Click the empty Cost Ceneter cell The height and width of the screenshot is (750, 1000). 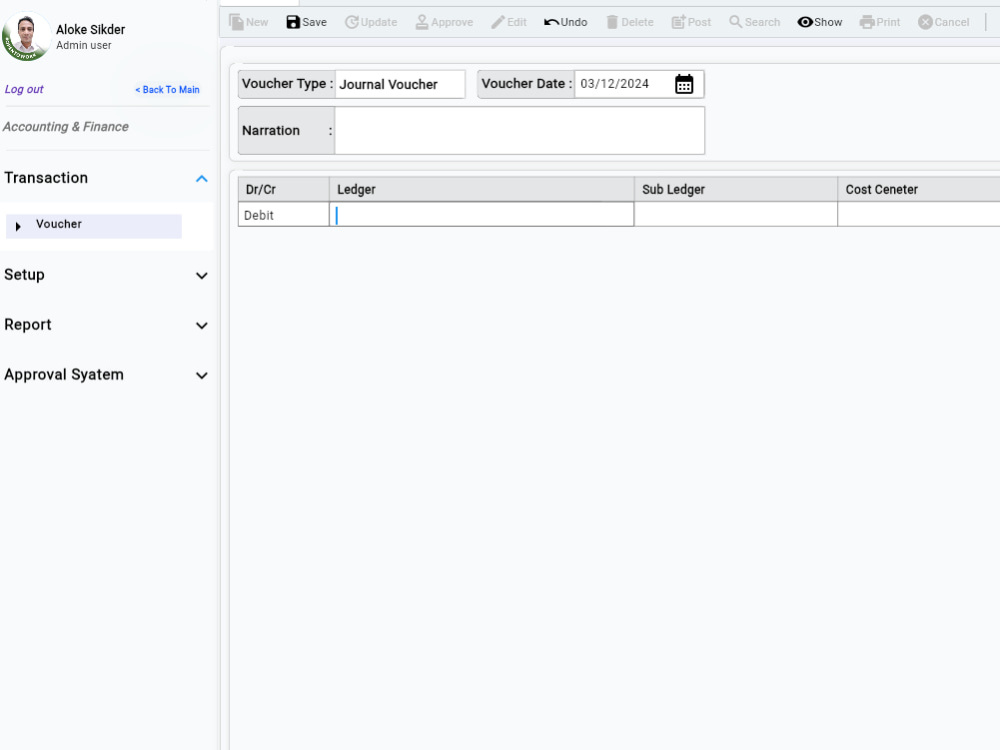[x=918, y=215]
